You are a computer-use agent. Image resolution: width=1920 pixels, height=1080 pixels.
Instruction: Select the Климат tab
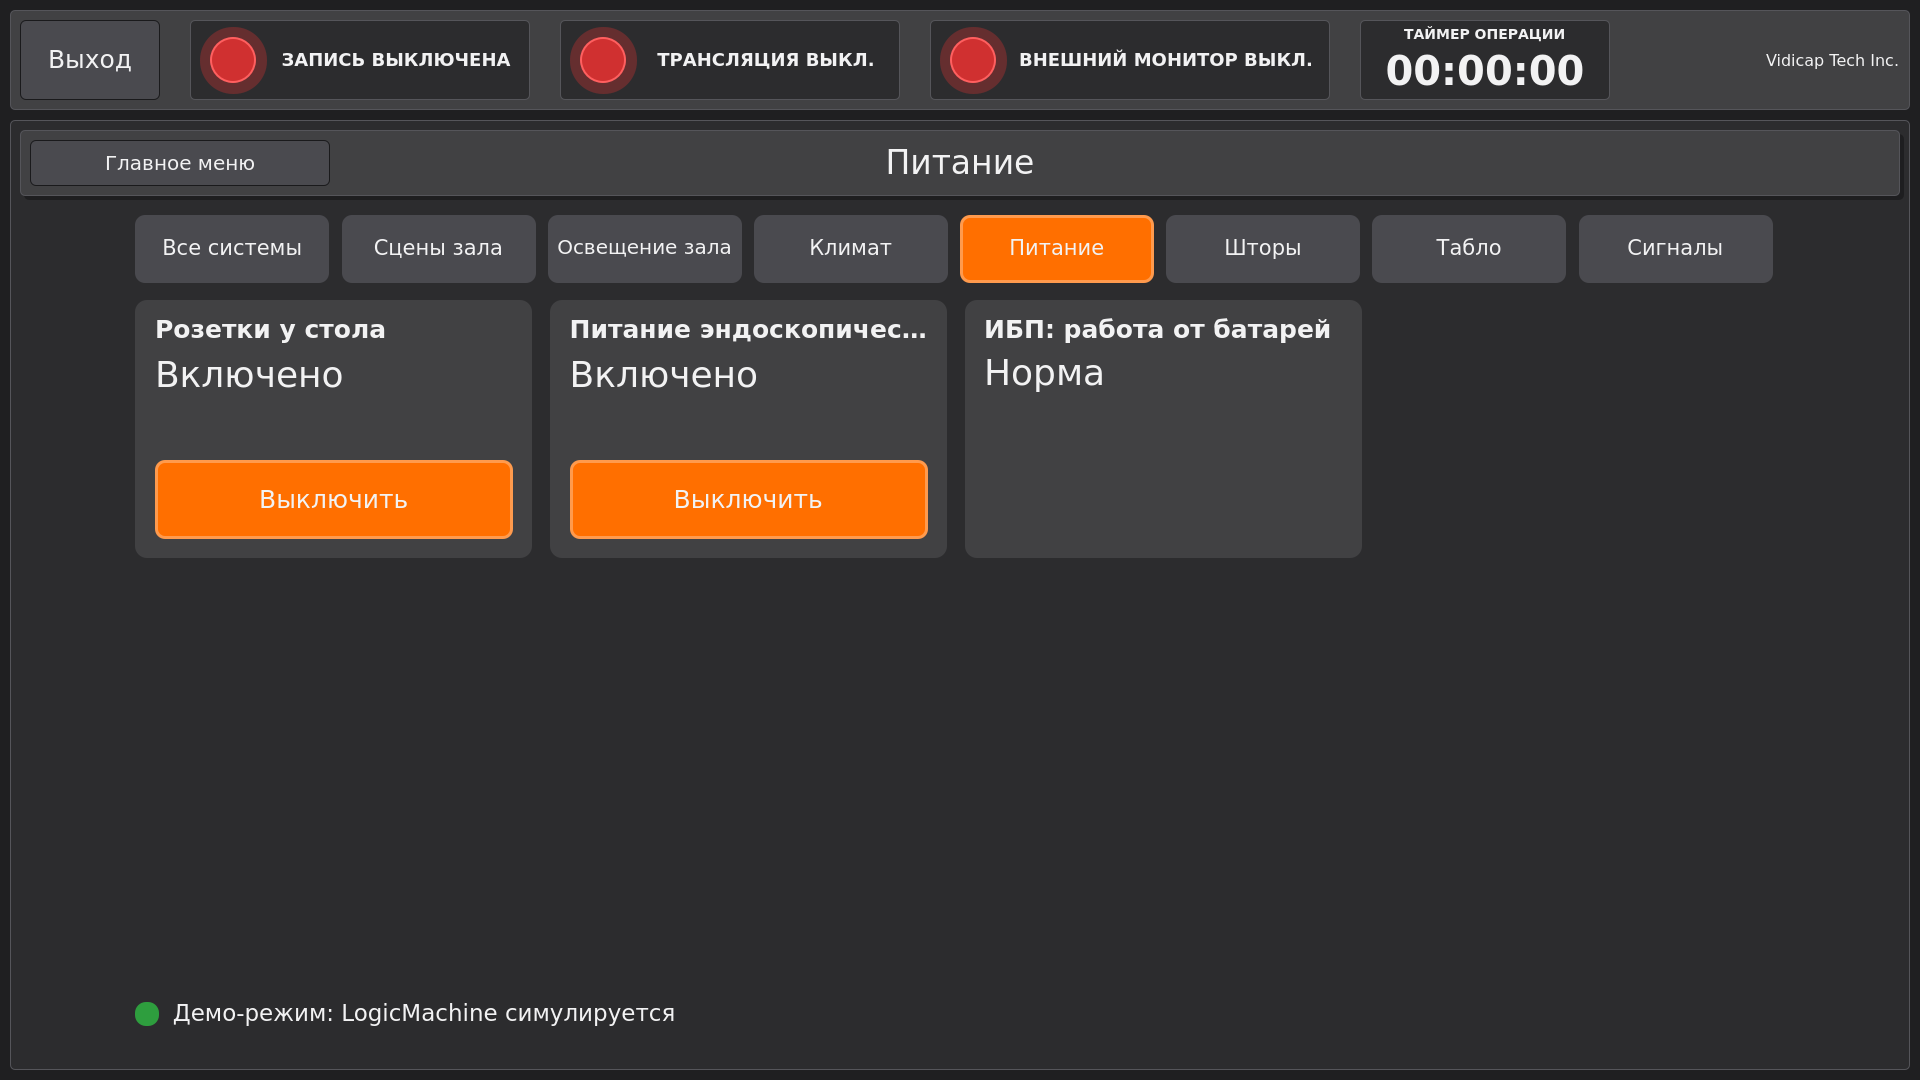coord(851,248)
